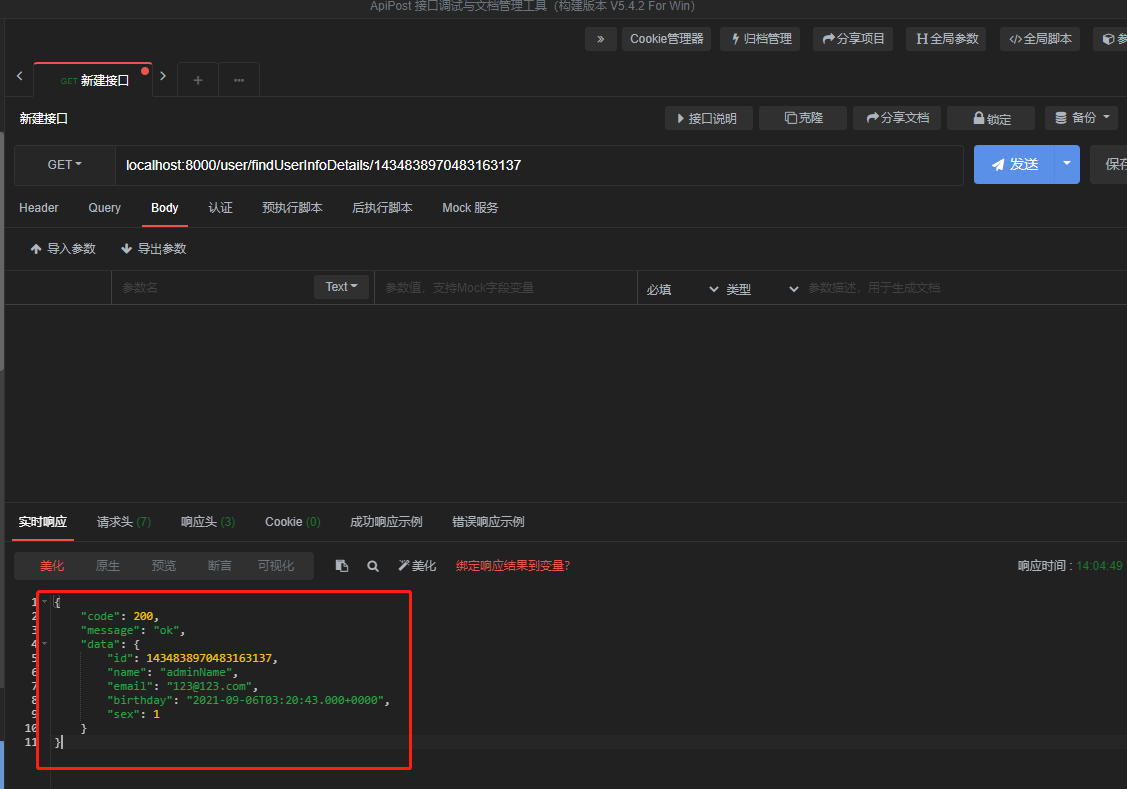The width and height of the screenshot is (1127, 789).
Task: Click the 参数名 parameter name field
Action: pyautogui.click(x=212, y=287)
